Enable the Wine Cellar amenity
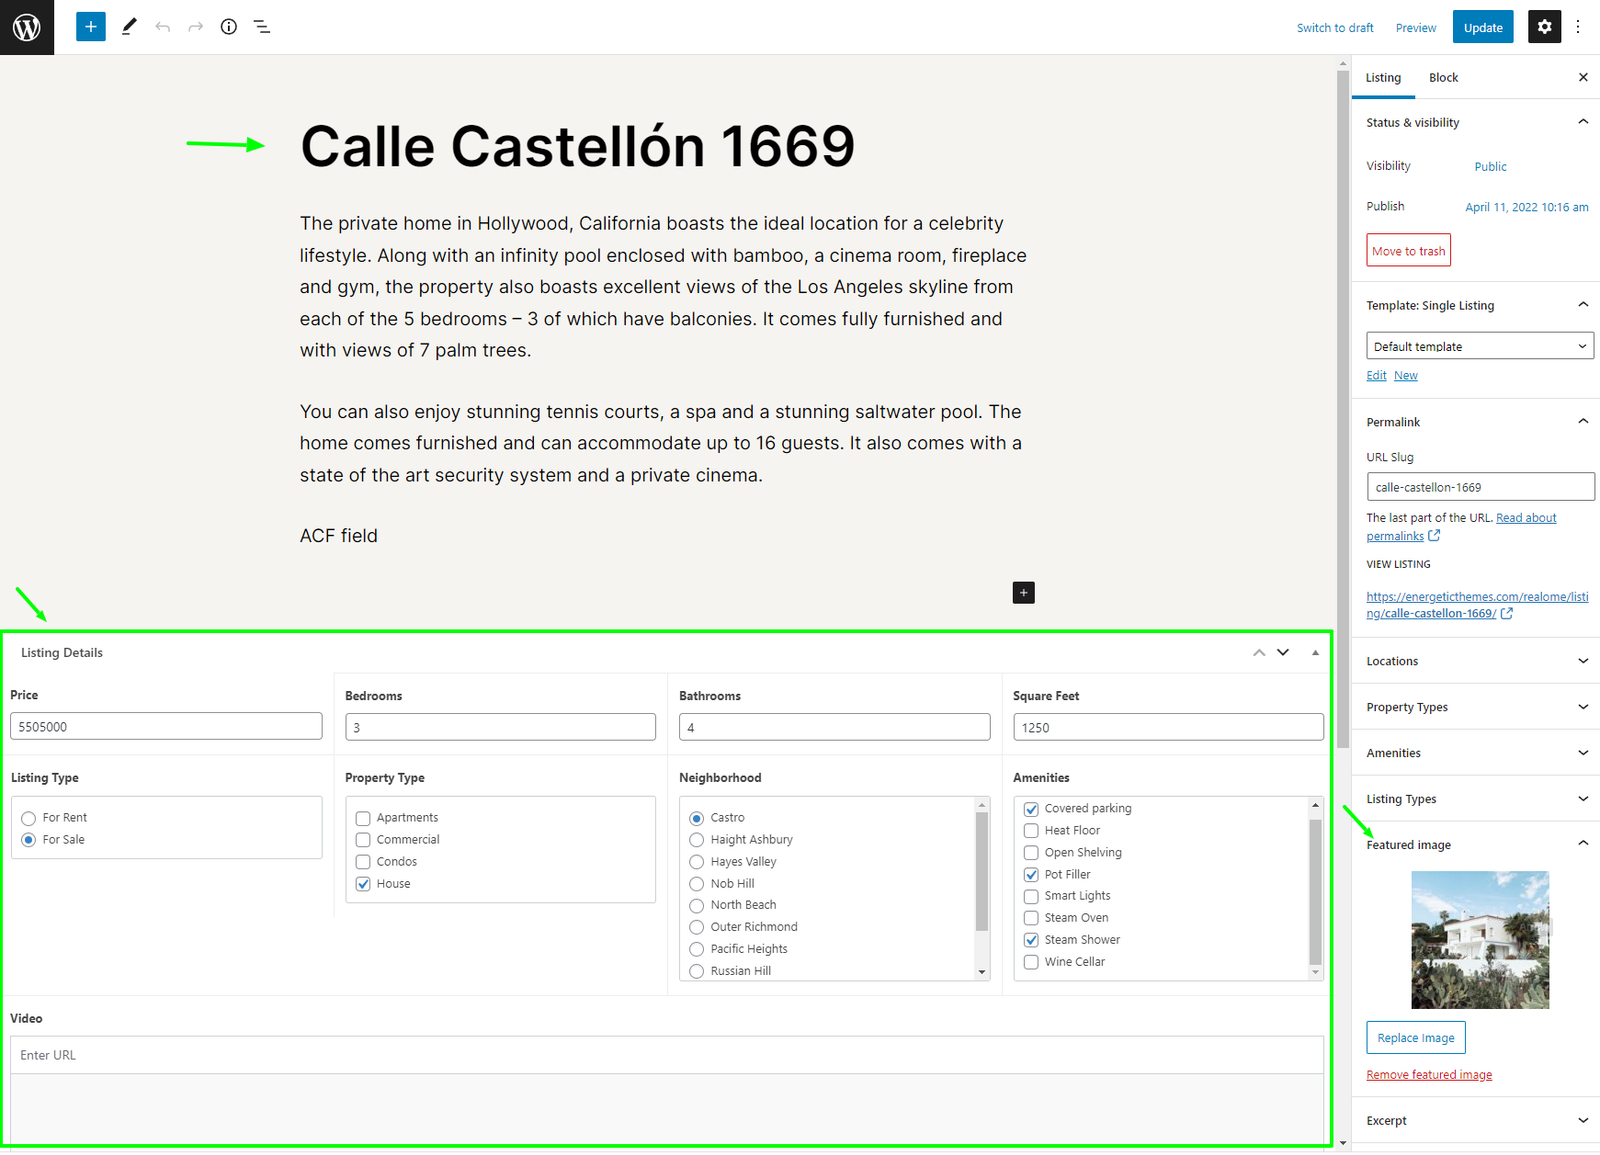The height and width of the screenshot is (1155, 1600). (x=1031, y=962)
